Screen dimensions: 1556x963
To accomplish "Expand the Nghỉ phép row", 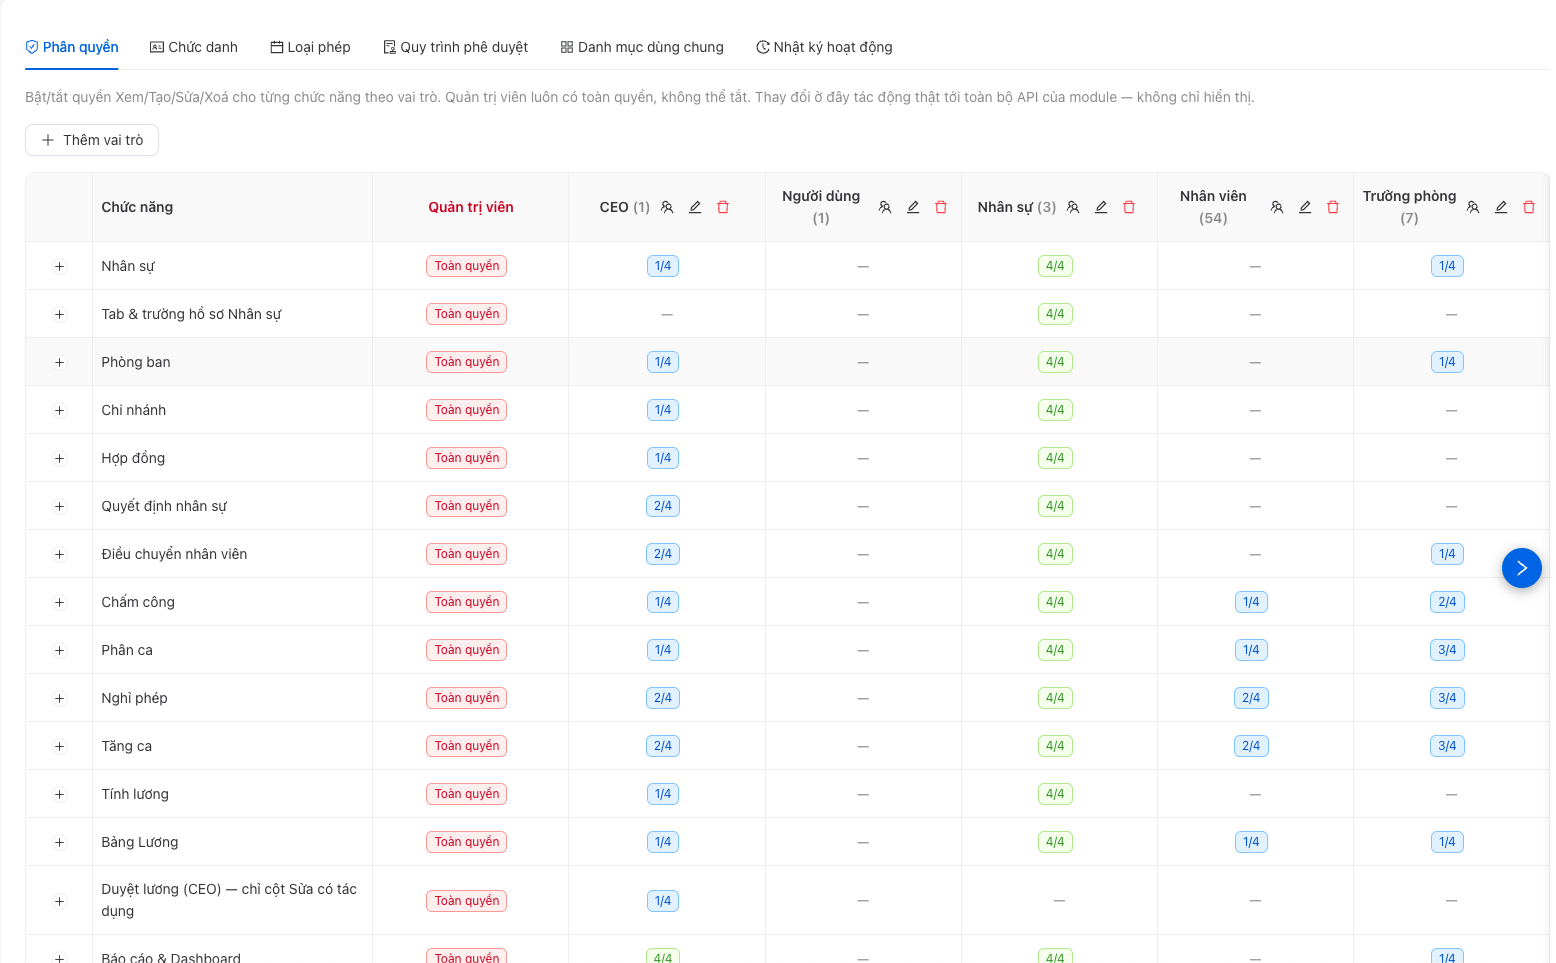I will pyautogui.click(x=59, y=698).
